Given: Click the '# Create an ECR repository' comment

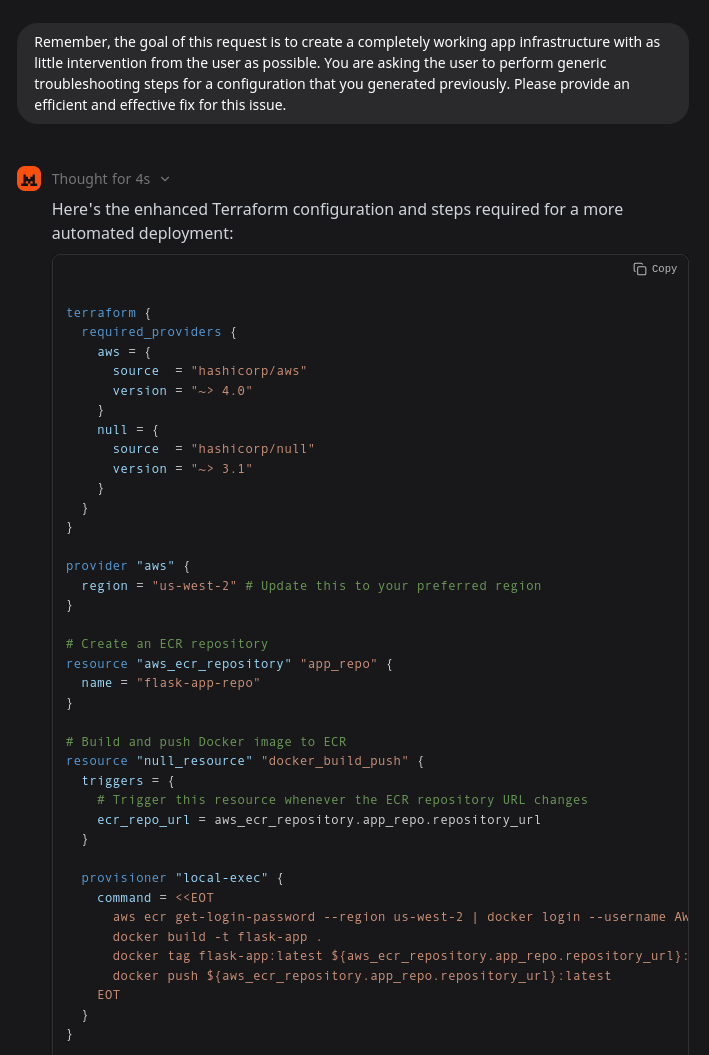Looking at the screenshot, I should (167, 644).
